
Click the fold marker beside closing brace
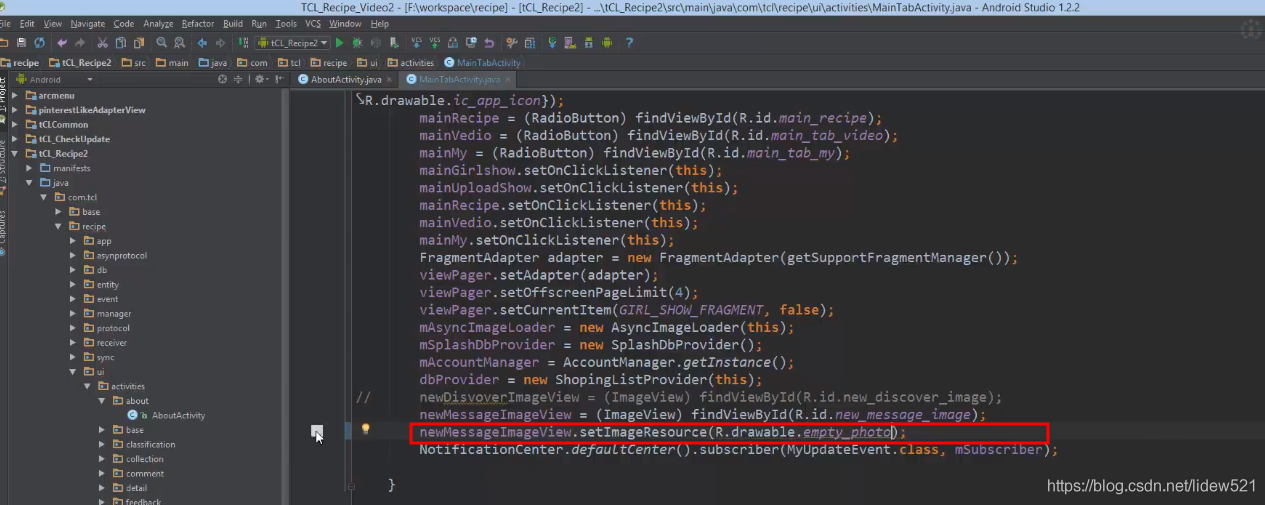(350, 486)
